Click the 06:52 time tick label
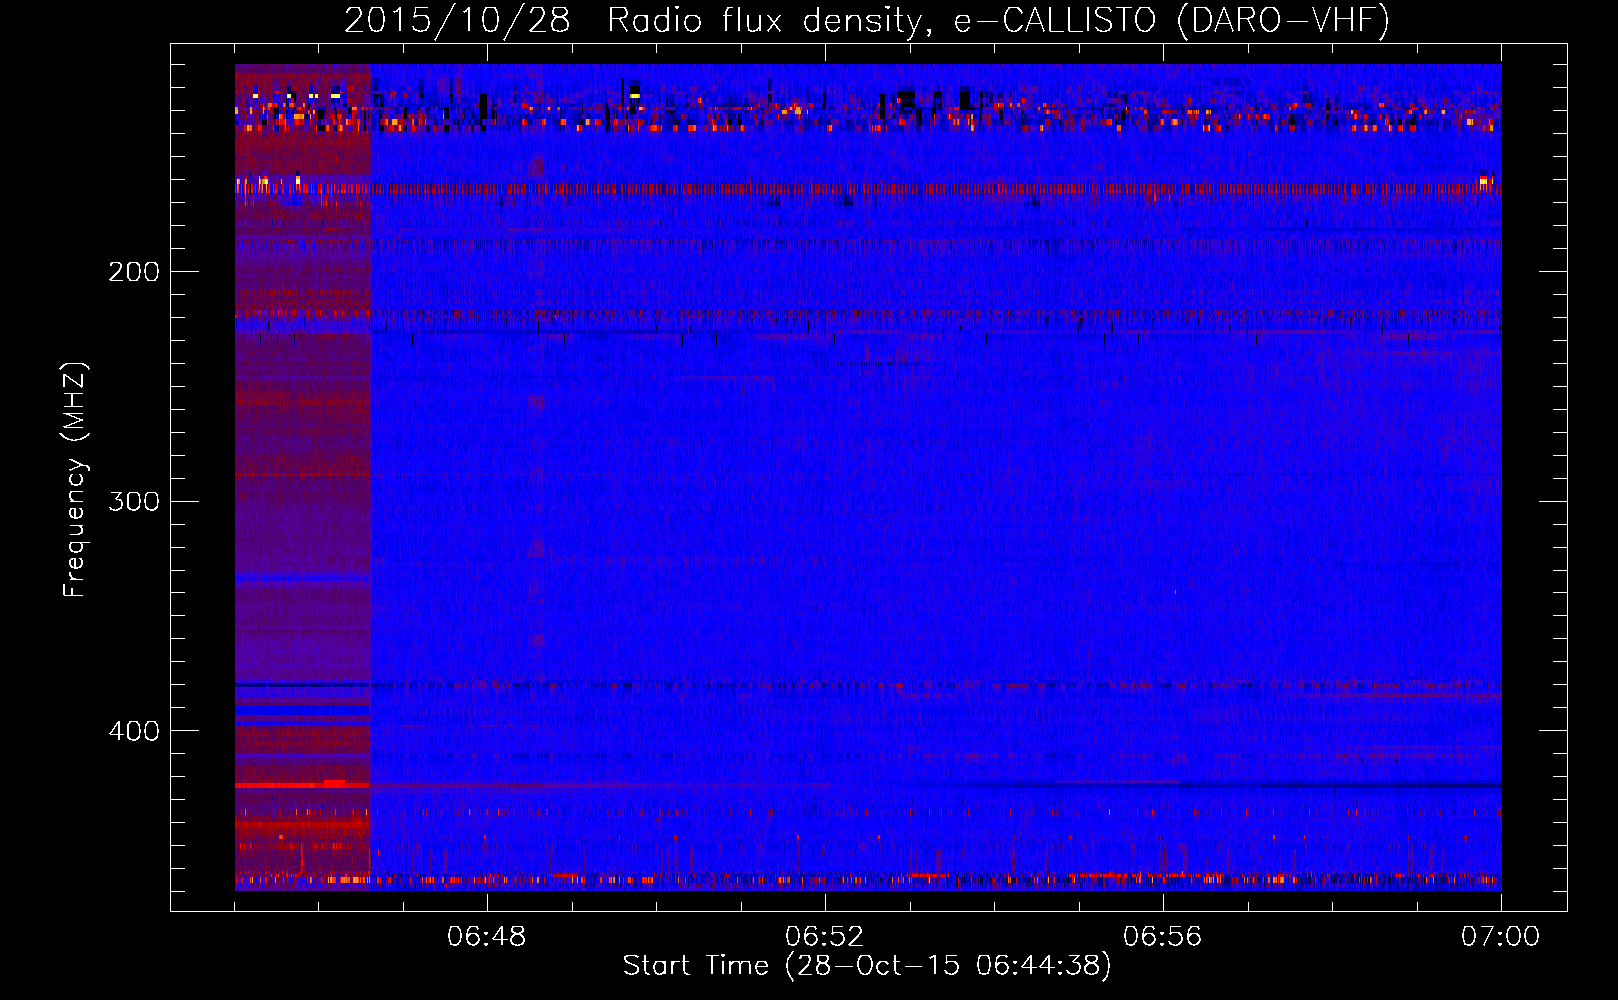This screenshot has height=1000, width=1618. pos(825,937)
